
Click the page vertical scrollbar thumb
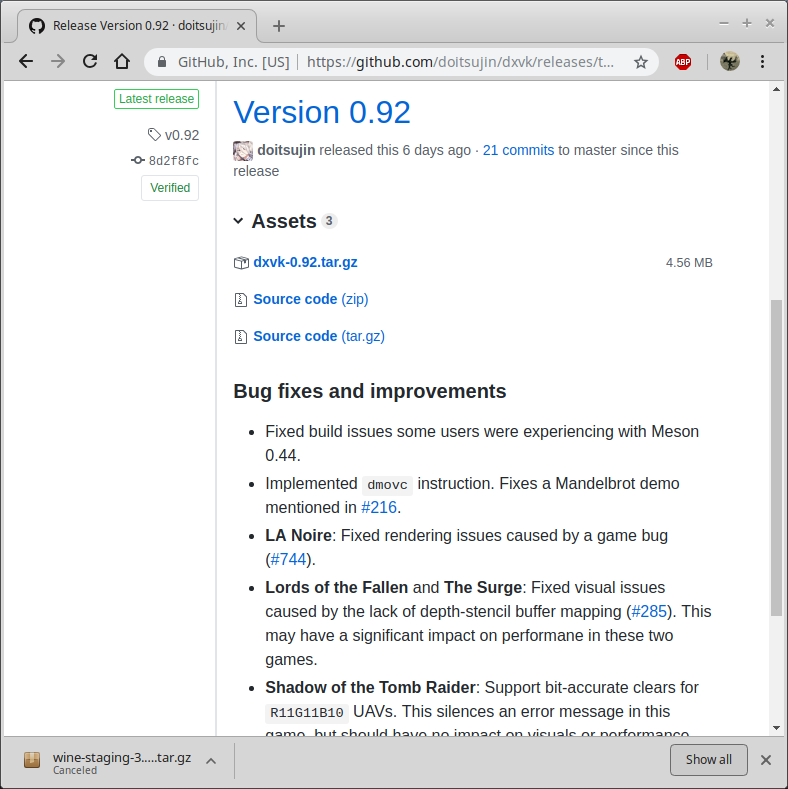point(776,457)
